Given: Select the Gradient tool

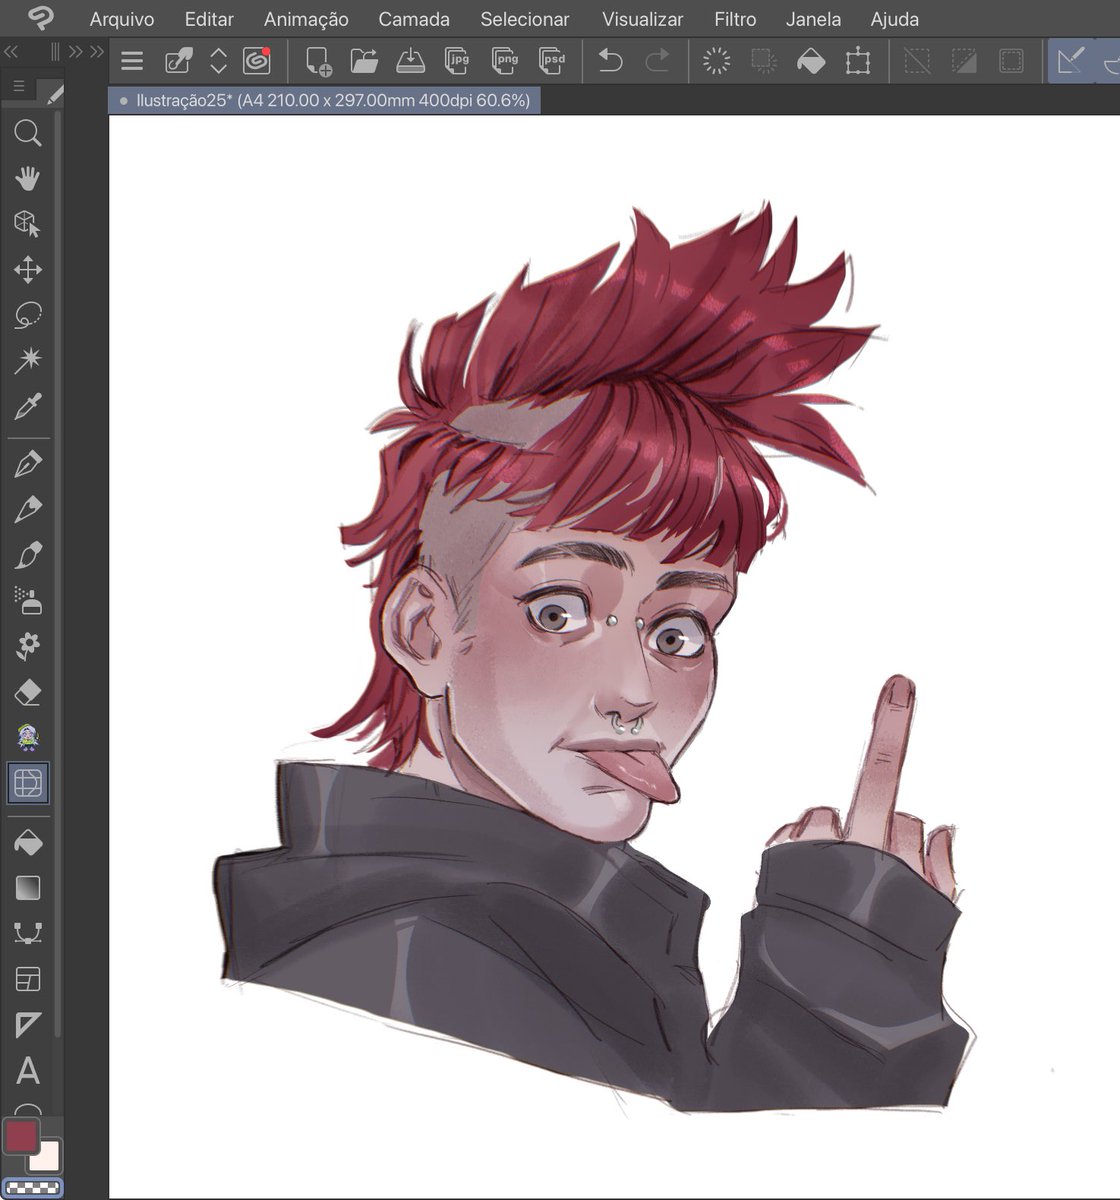Looking at the screenshot, I should coord(27,888).
